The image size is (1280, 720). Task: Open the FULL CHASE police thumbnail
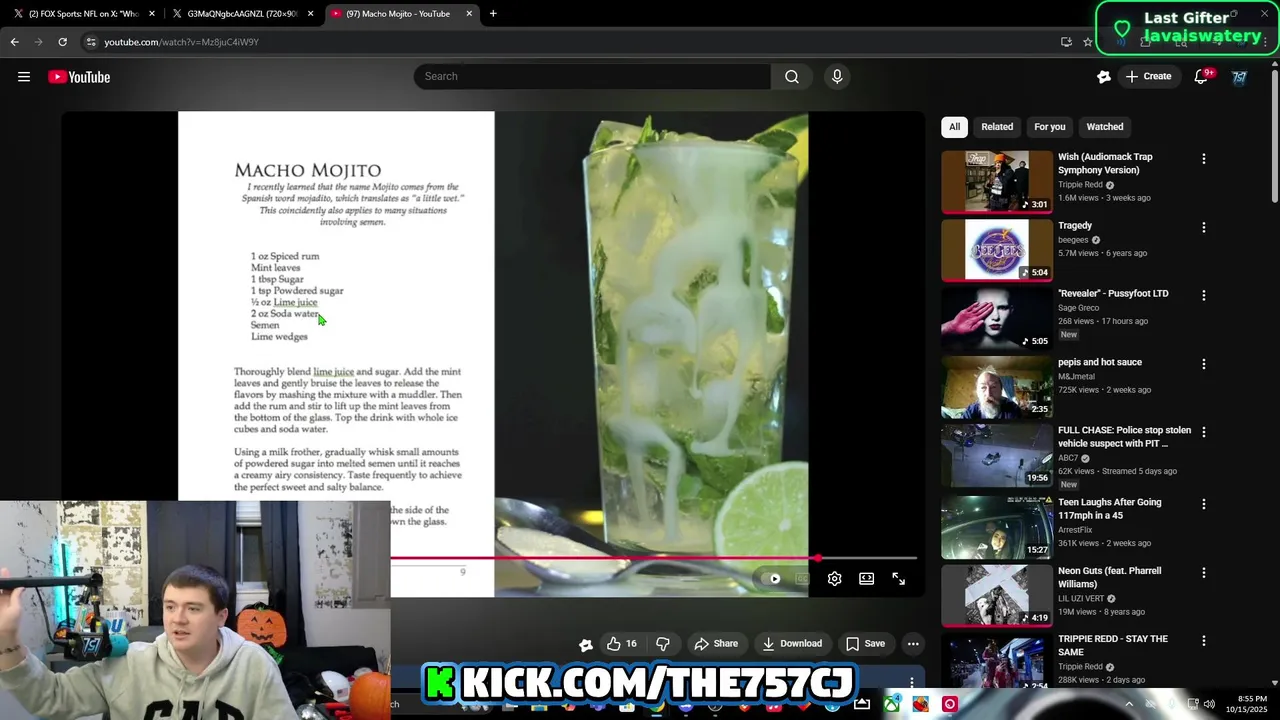[997, 455]
